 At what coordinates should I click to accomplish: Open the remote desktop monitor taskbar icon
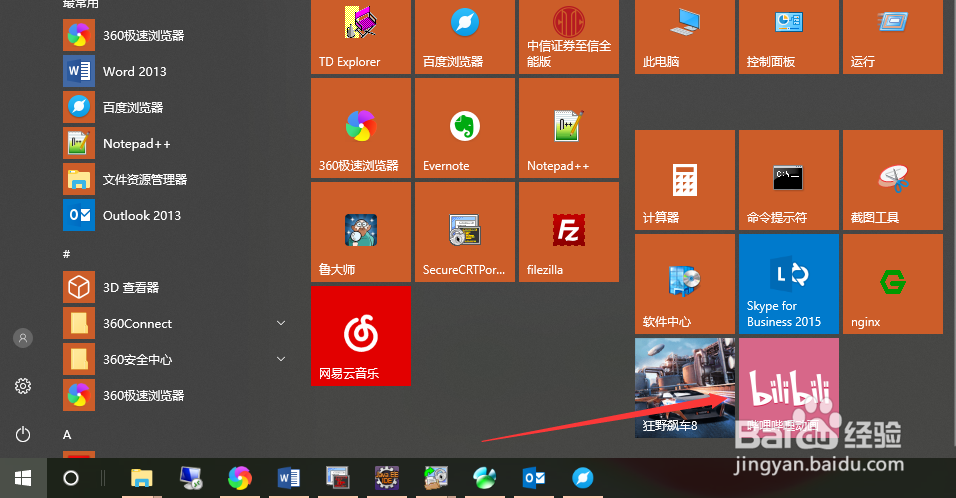191,478
